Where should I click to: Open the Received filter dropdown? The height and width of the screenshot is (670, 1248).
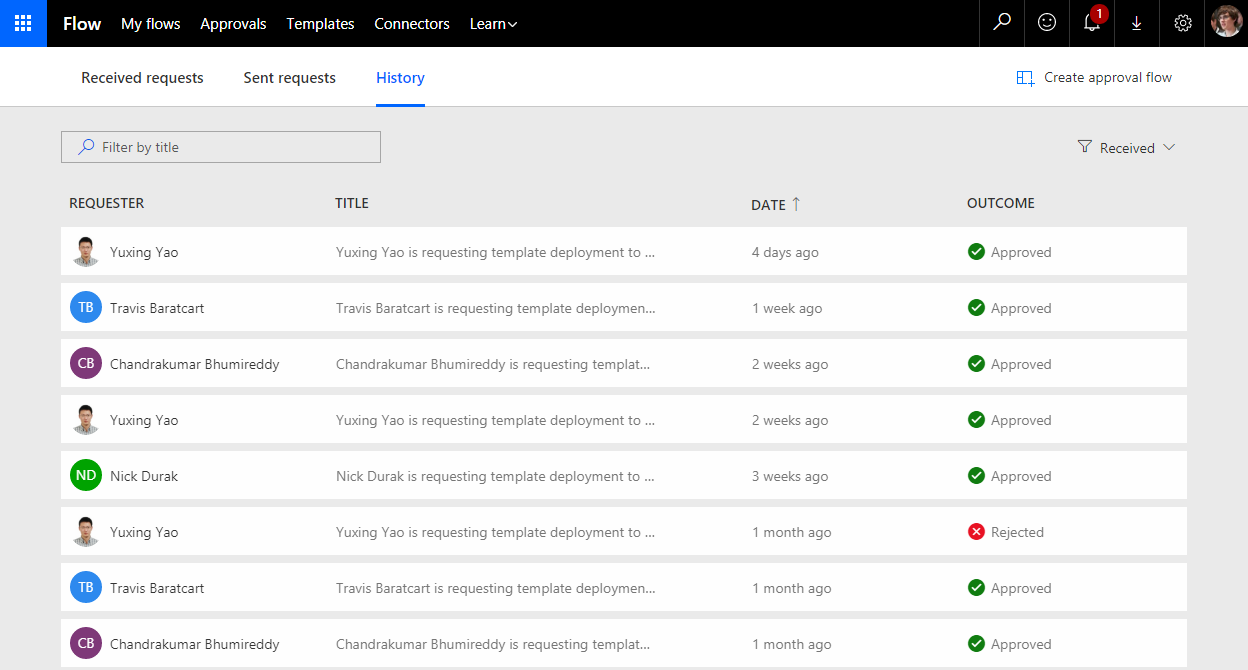coord(1127,148)
